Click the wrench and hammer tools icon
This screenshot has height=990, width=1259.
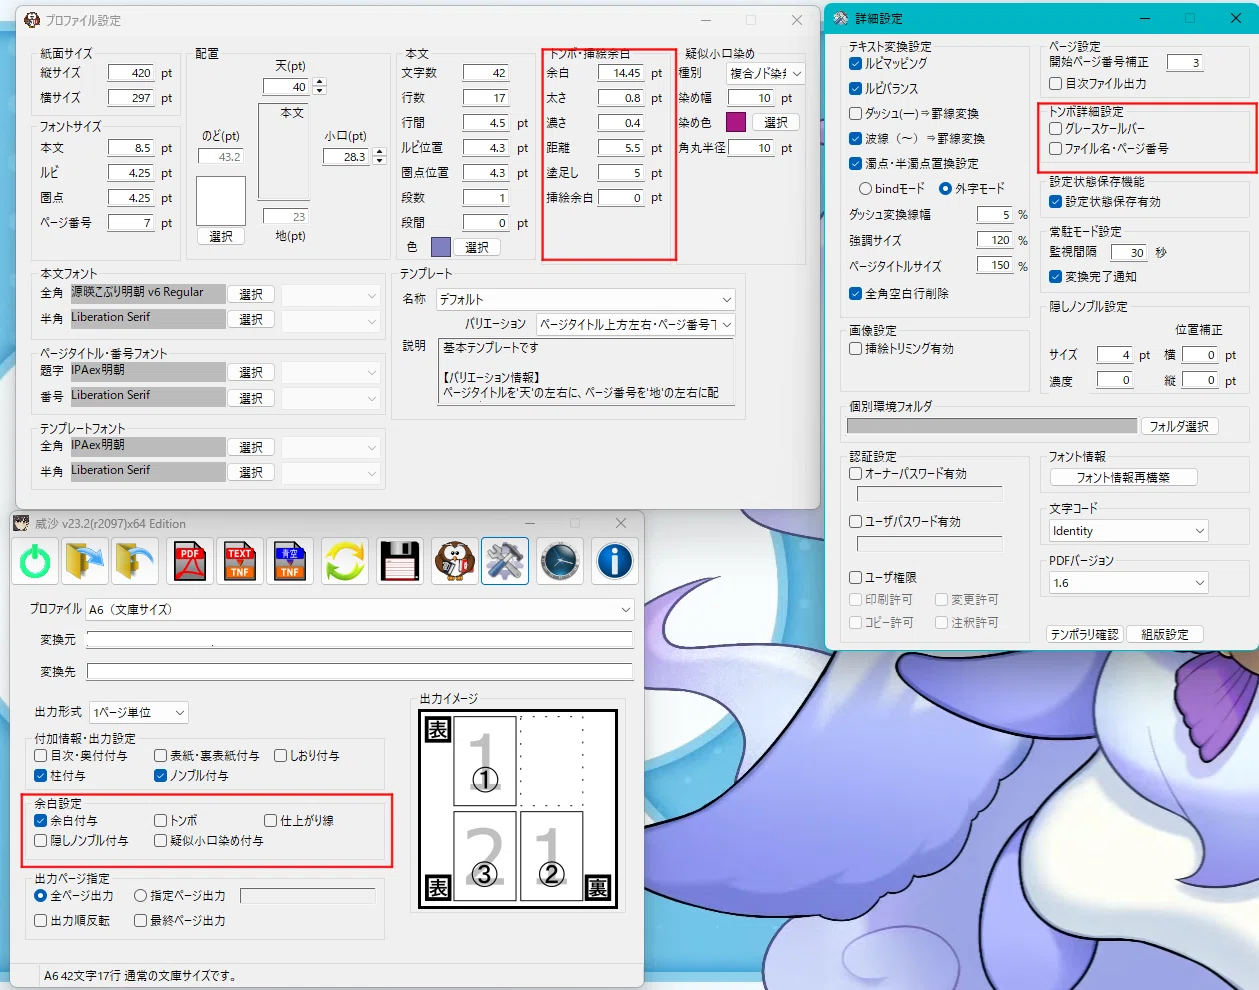505,561
